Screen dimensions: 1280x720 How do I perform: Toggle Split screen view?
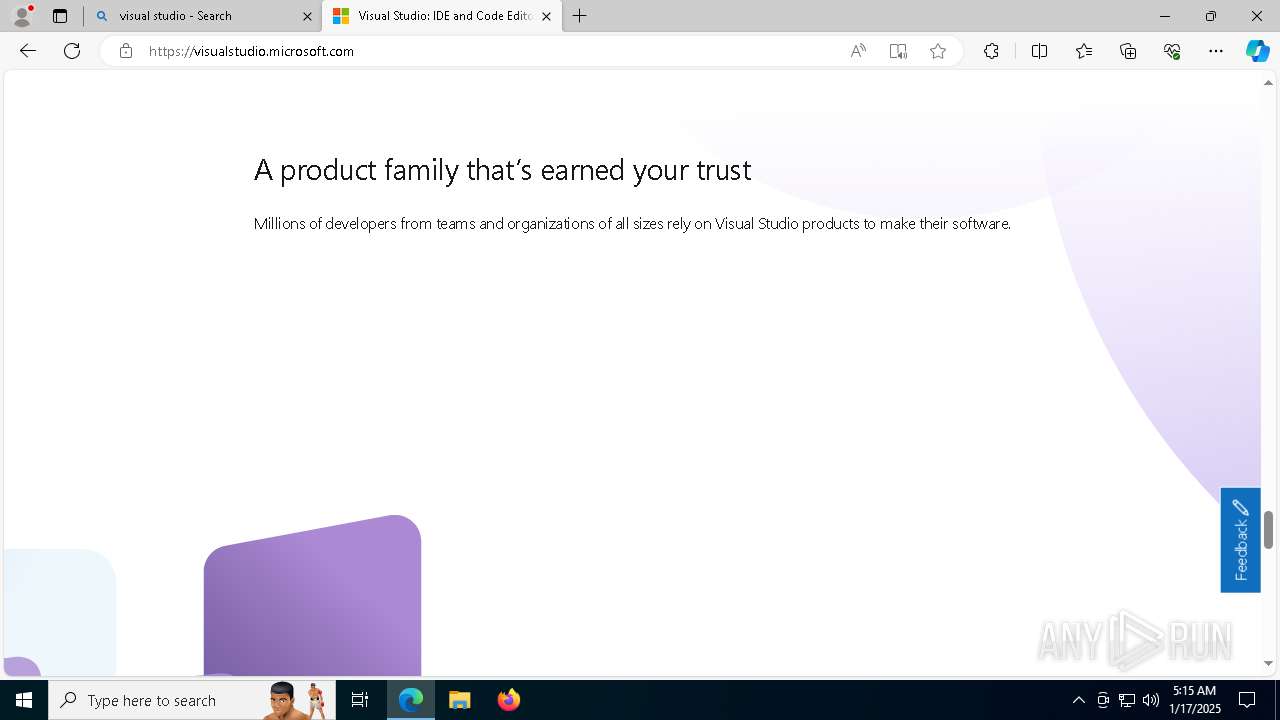(x=1039, y=51)
